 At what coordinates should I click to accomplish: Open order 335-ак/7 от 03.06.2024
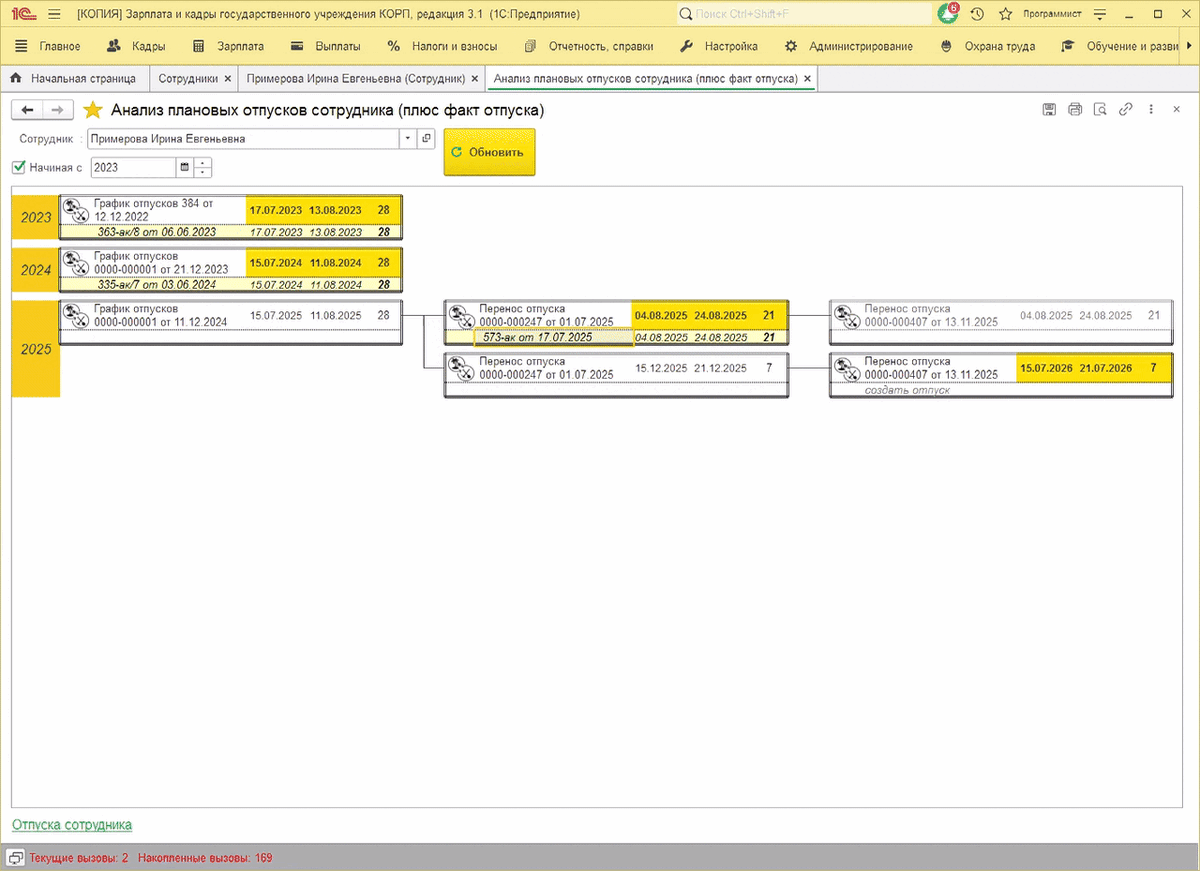pyautogui.click(x=156, y=285)
